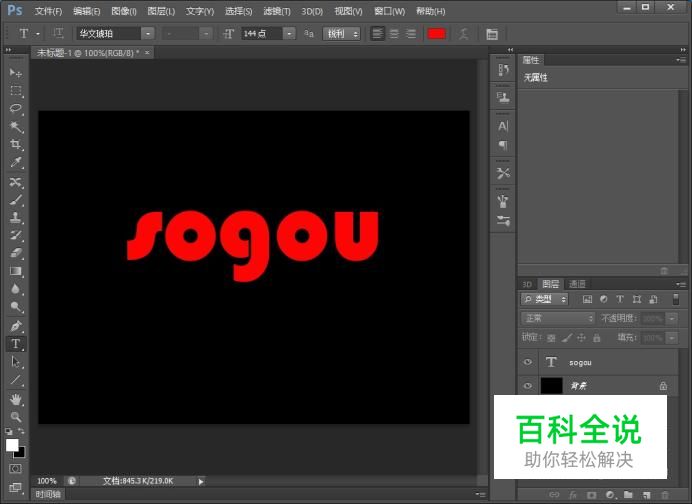Open the 滤镜(T) menu

277,11
